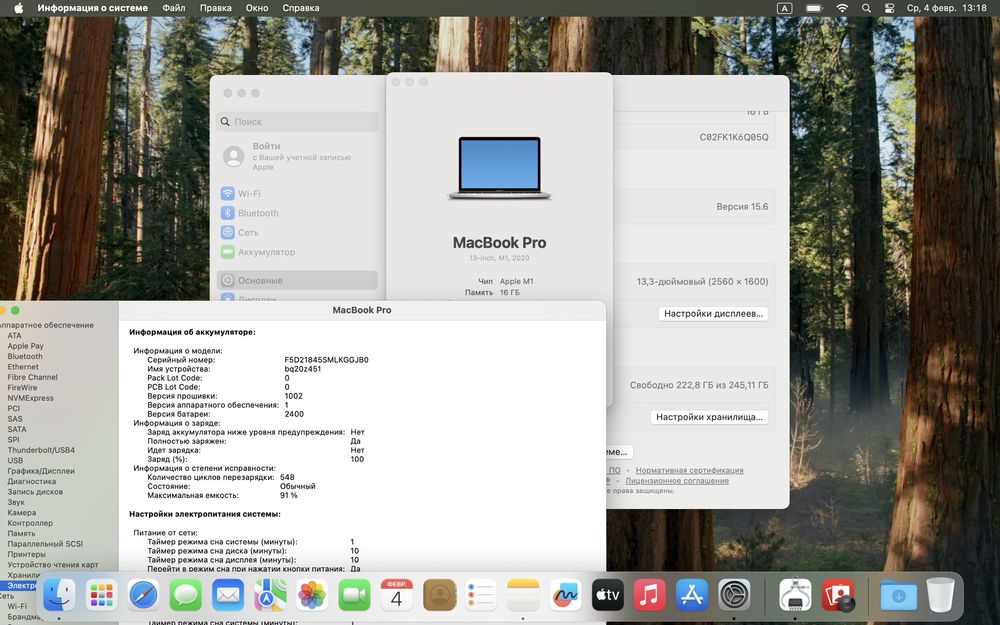The height and width of the screenshot is (625, 1000).
Task: Open the Файл menu
Action: pyautogui.click(x=173, y=8)
